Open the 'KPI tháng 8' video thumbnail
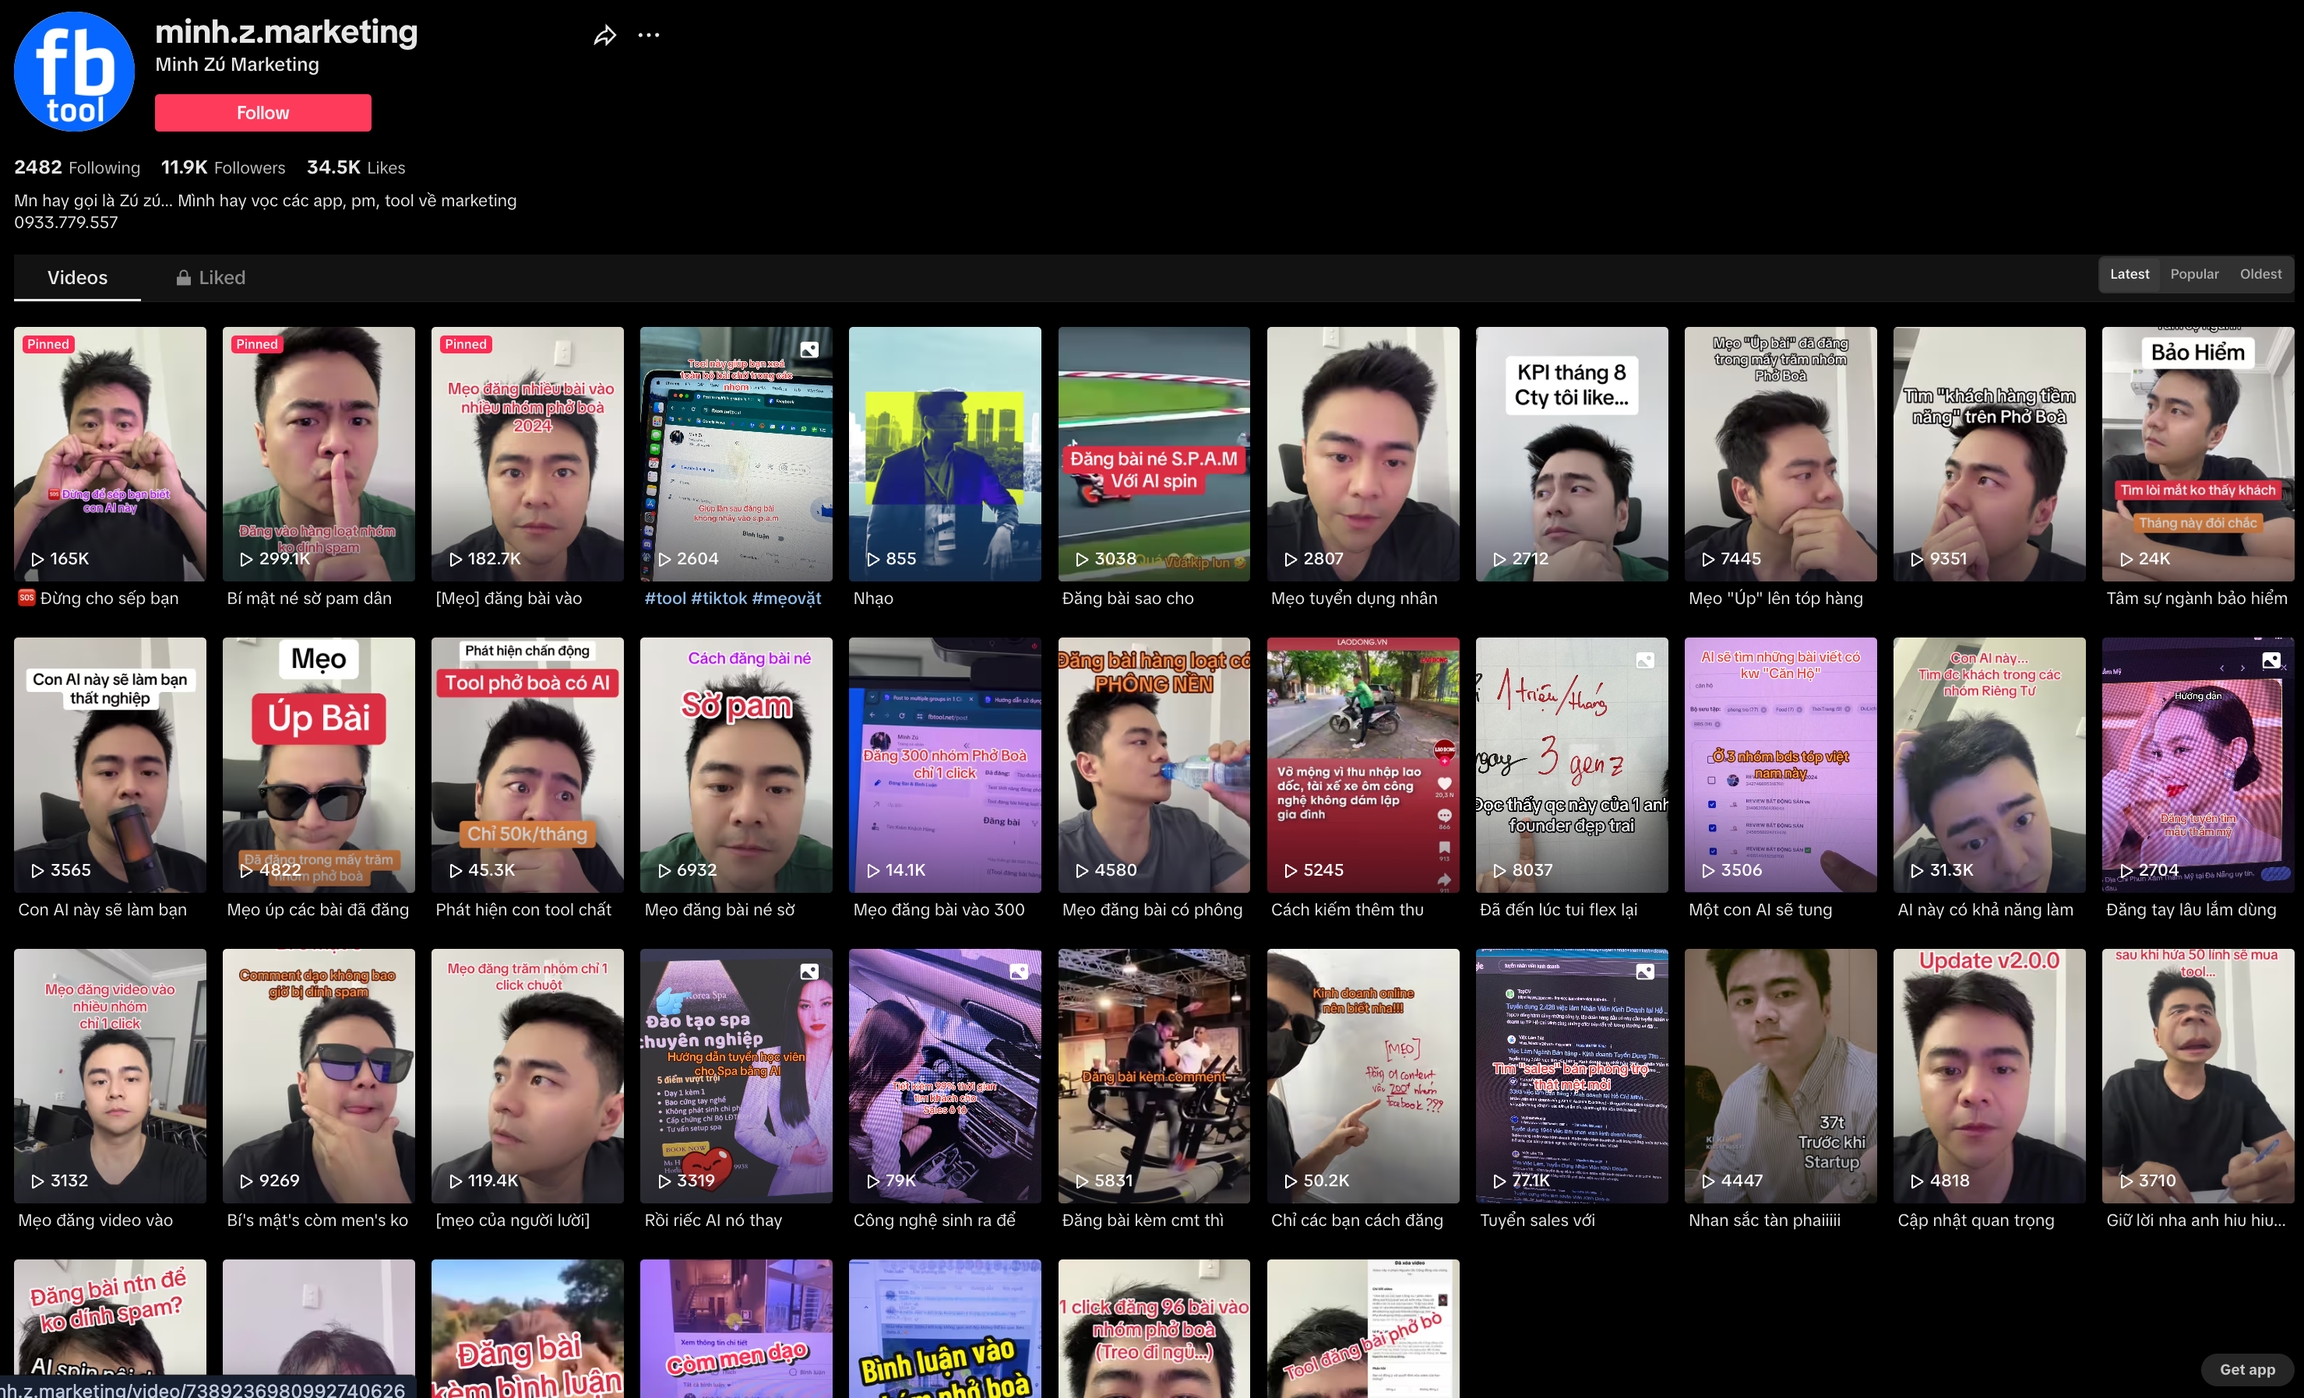 (1571, 454)
